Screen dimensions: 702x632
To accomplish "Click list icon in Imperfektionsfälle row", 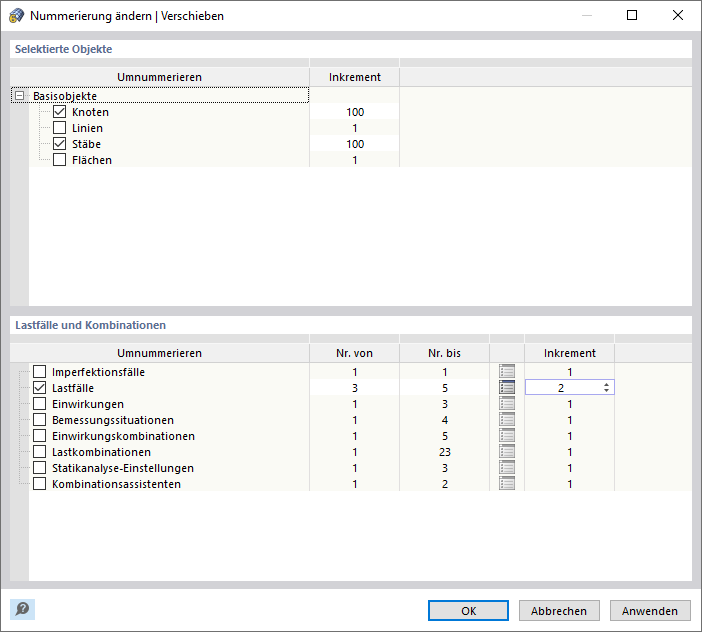I will 507,372.
